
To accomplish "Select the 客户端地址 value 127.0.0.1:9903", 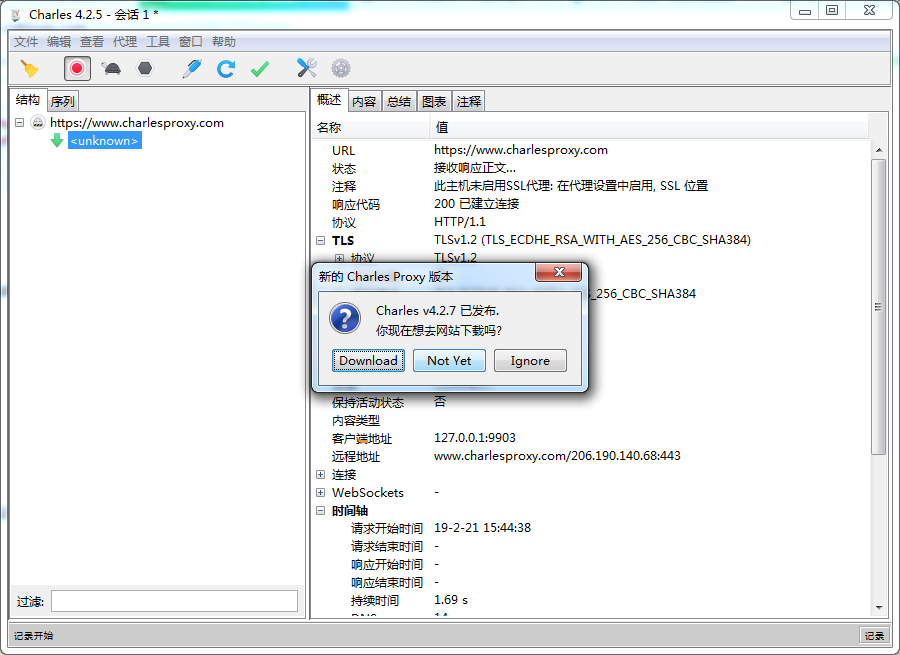I will click(x=475, y=438).
